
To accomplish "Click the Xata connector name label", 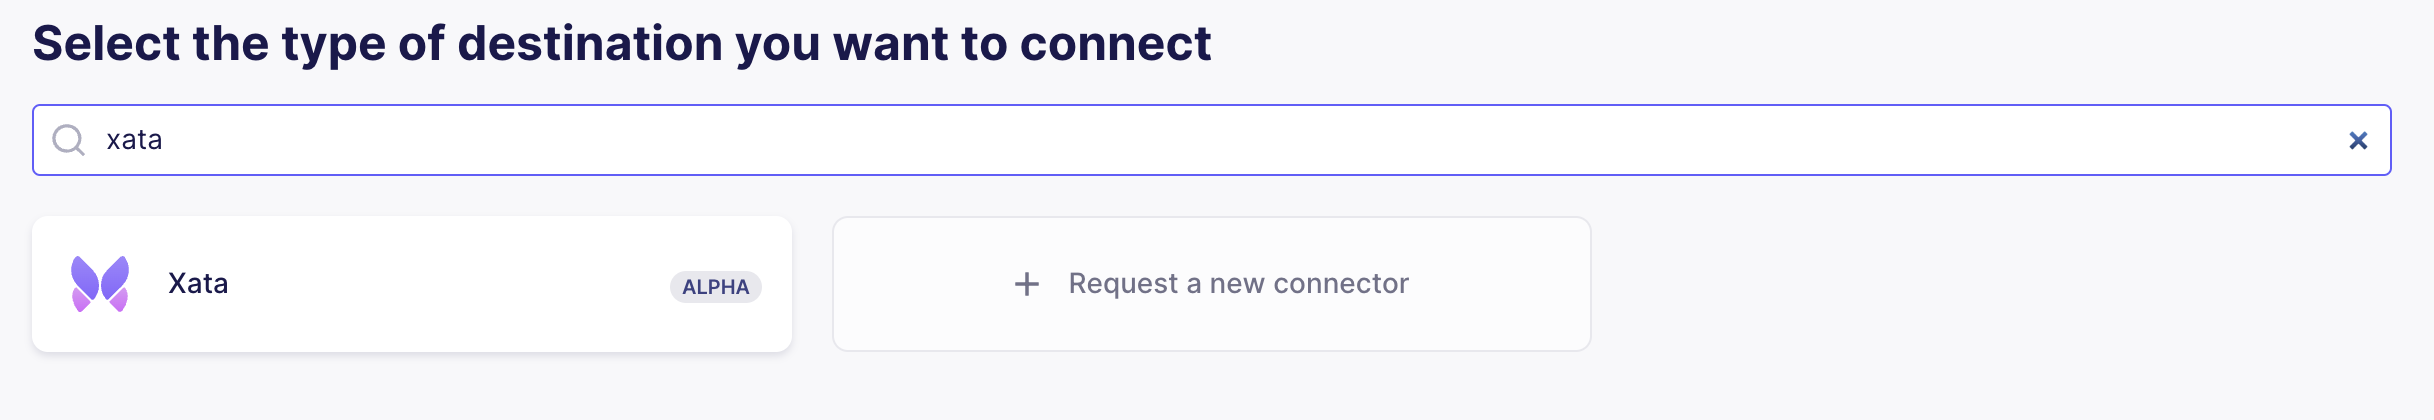I will 198,284.
